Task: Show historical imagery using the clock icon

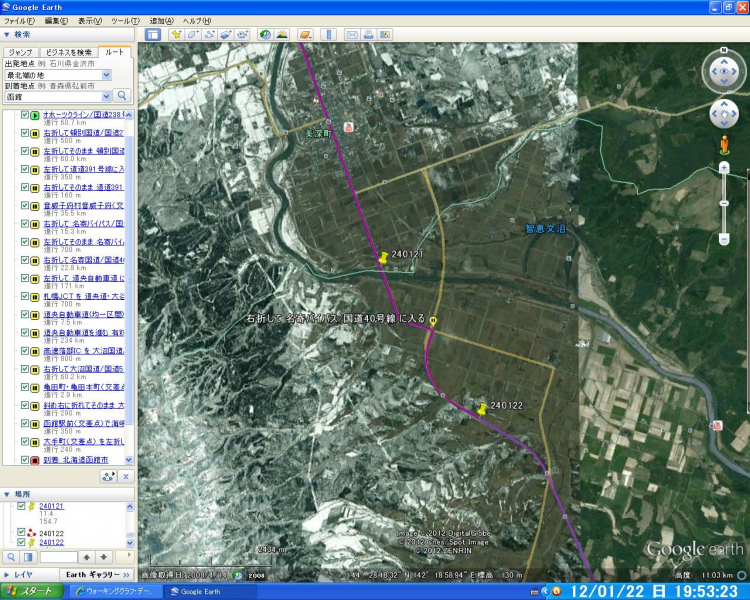Action: (x=265, y=34)
